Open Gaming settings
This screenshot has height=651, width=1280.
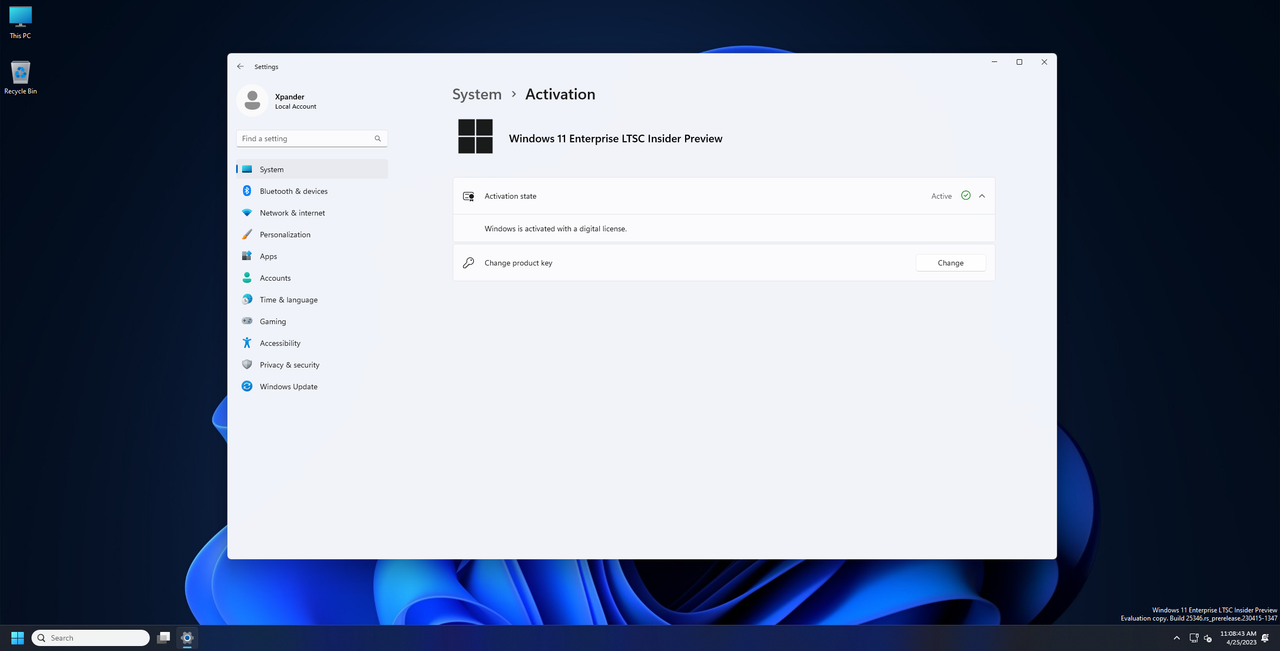click(x=312, y=321)
